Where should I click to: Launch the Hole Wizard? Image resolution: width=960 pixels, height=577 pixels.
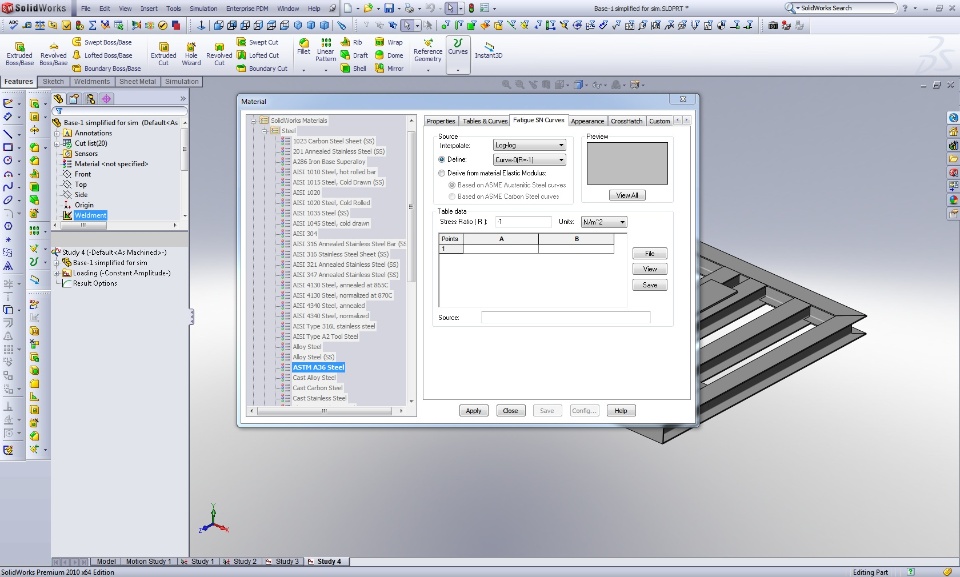[x=191, y=54]
